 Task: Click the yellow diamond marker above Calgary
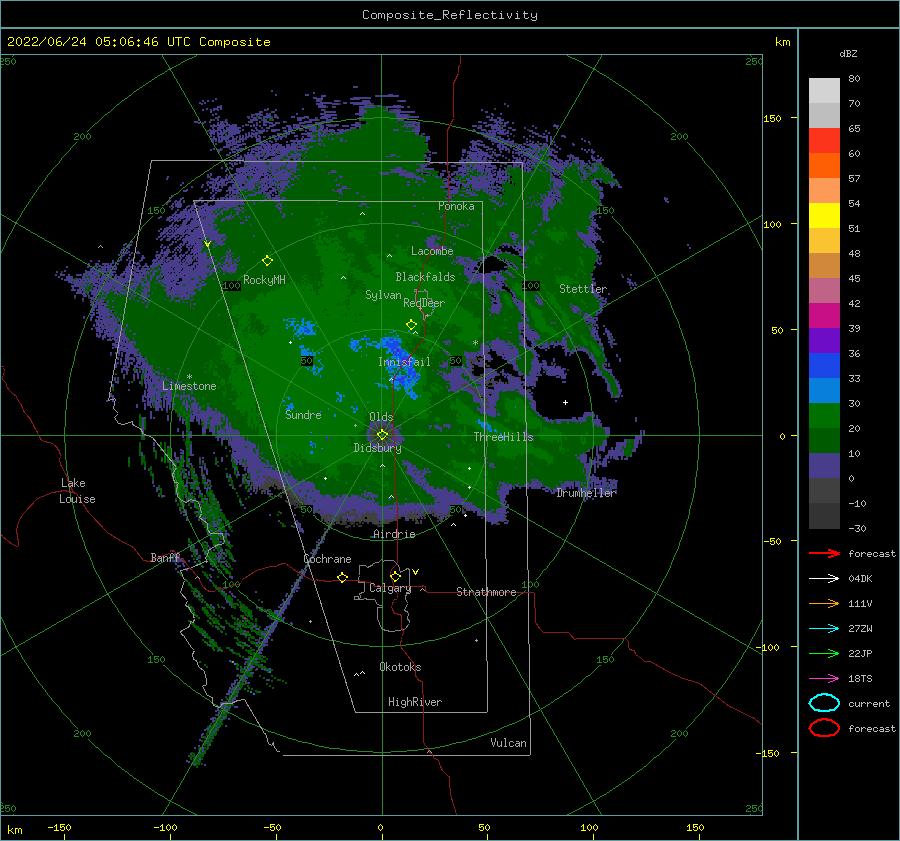point(395,576)
